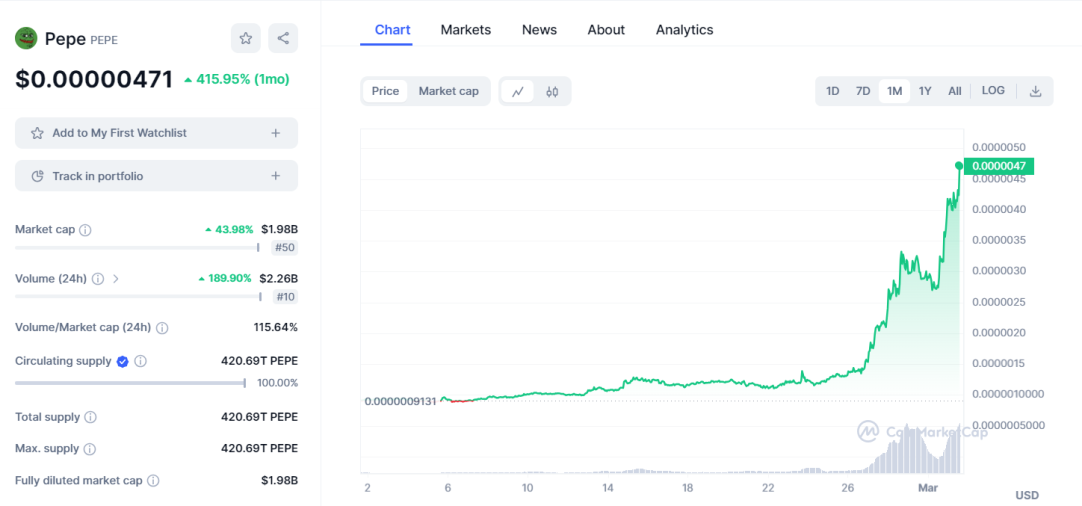Set chart range to 1M

894,91
